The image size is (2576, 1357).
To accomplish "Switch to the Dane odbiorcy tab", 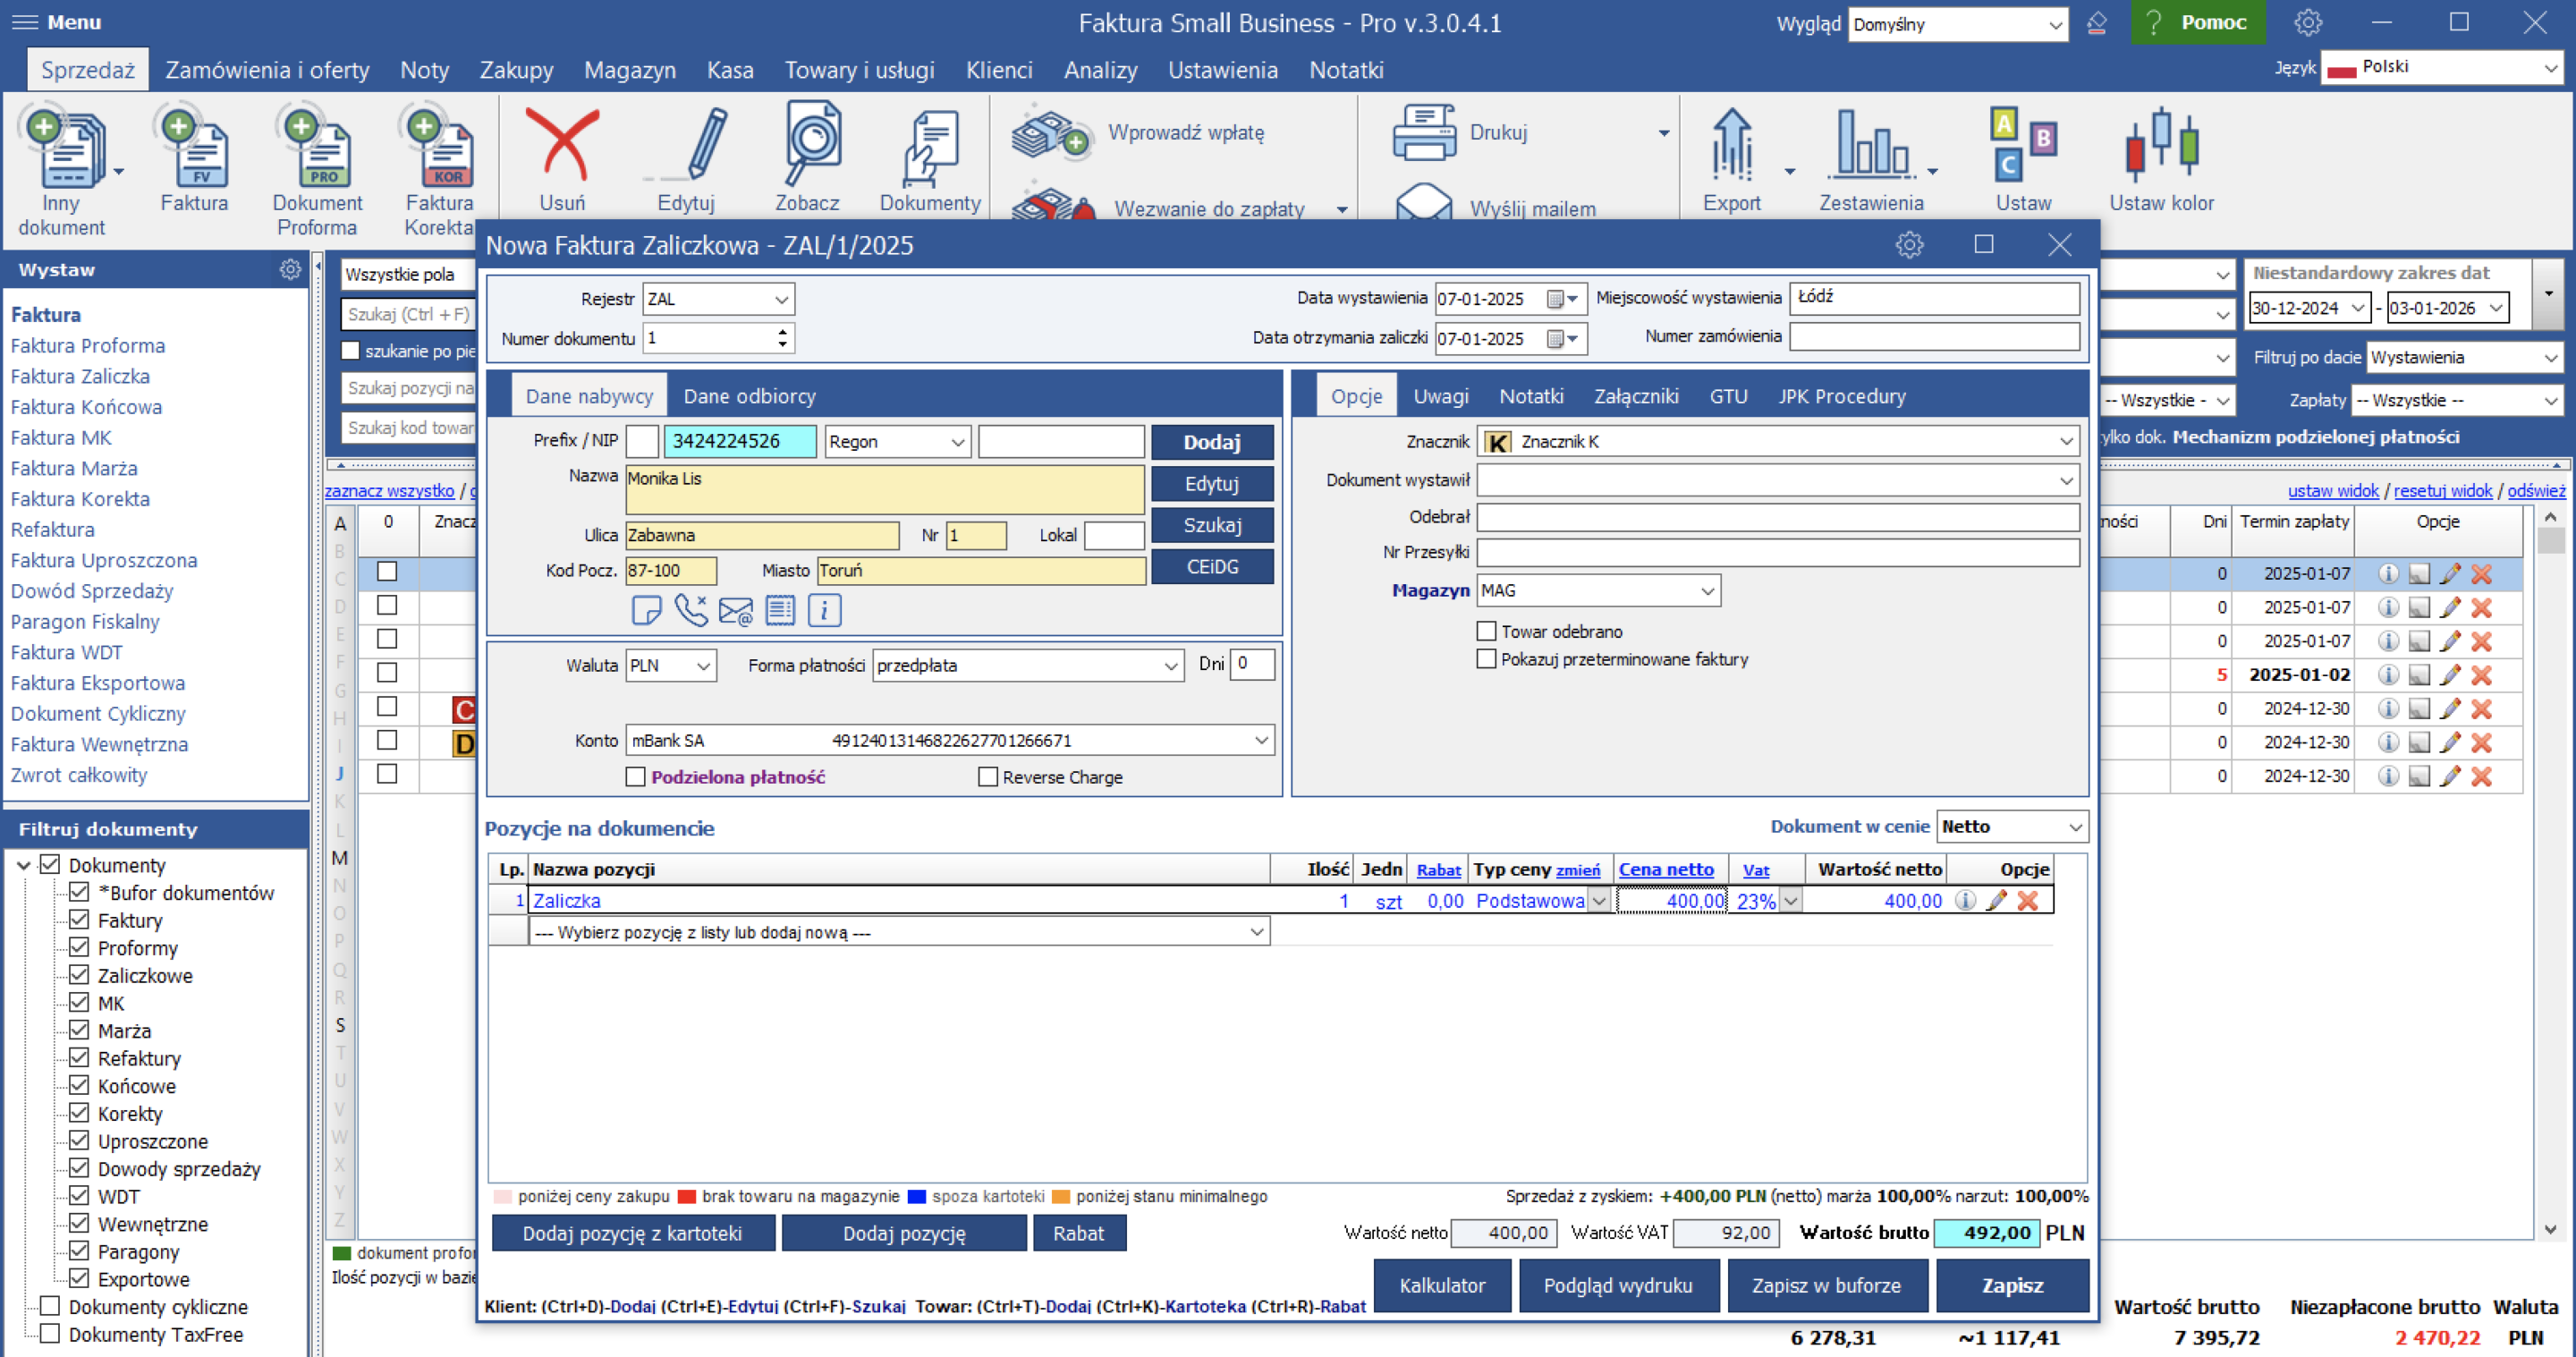I will 750,396.
